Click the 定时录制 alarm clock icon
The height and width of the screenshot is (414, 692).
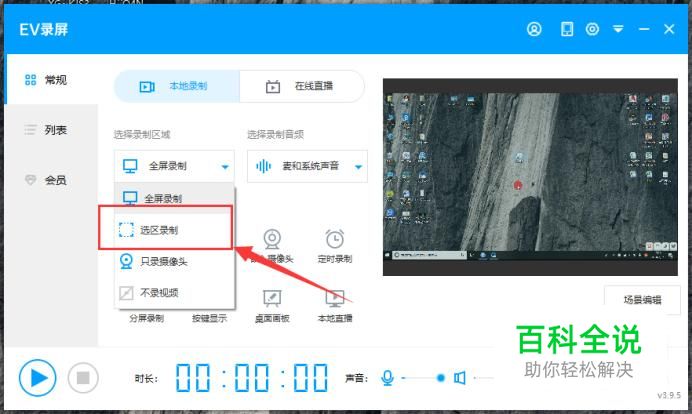pos(335,239)
